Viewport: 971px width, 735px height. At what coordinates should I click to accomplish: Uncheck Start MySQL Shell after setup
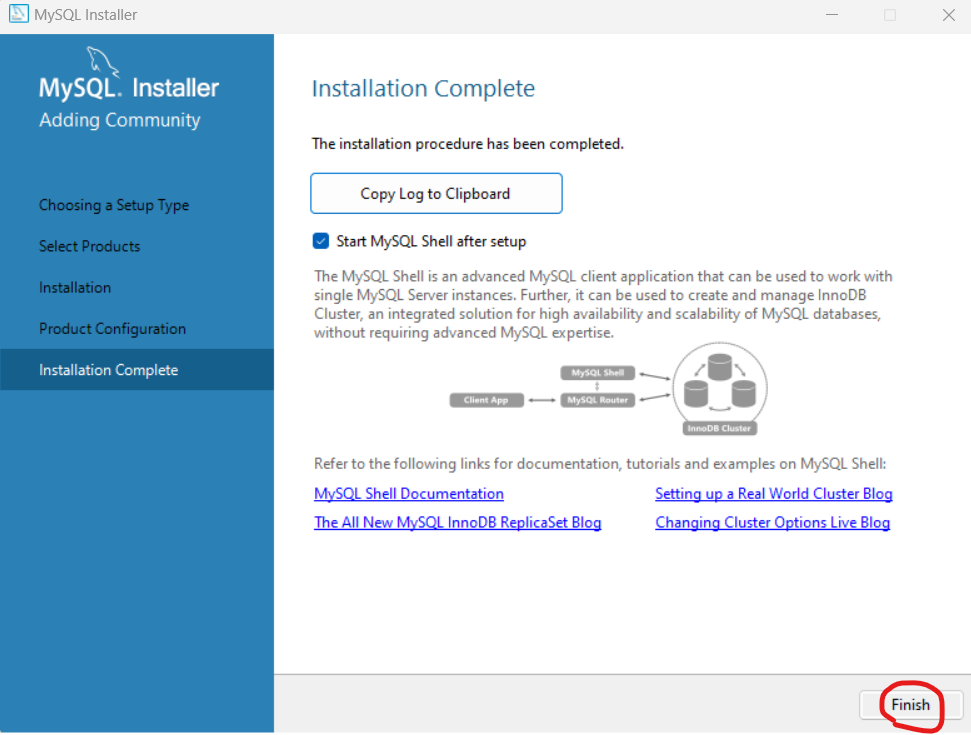(321, 241)
